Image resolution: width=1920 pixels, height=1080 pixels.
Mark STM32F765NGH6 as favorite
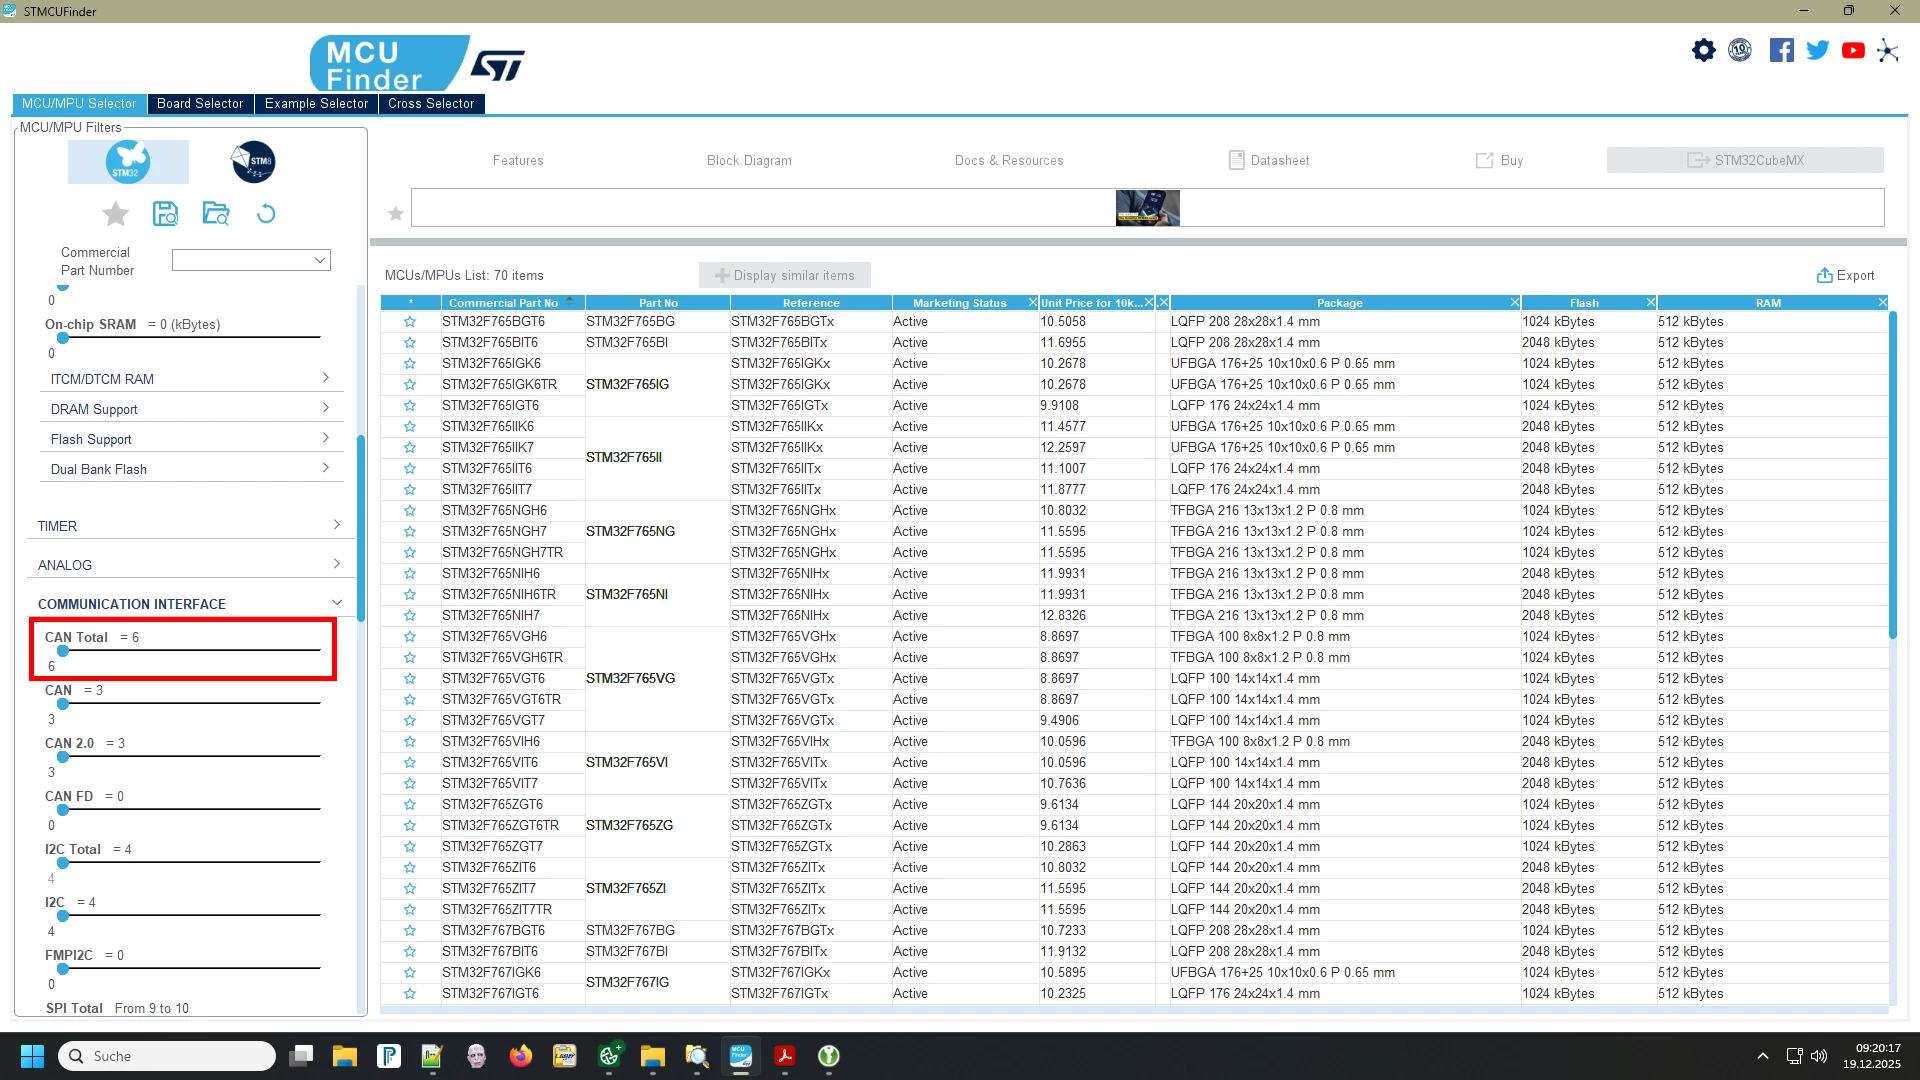[410, 511]
